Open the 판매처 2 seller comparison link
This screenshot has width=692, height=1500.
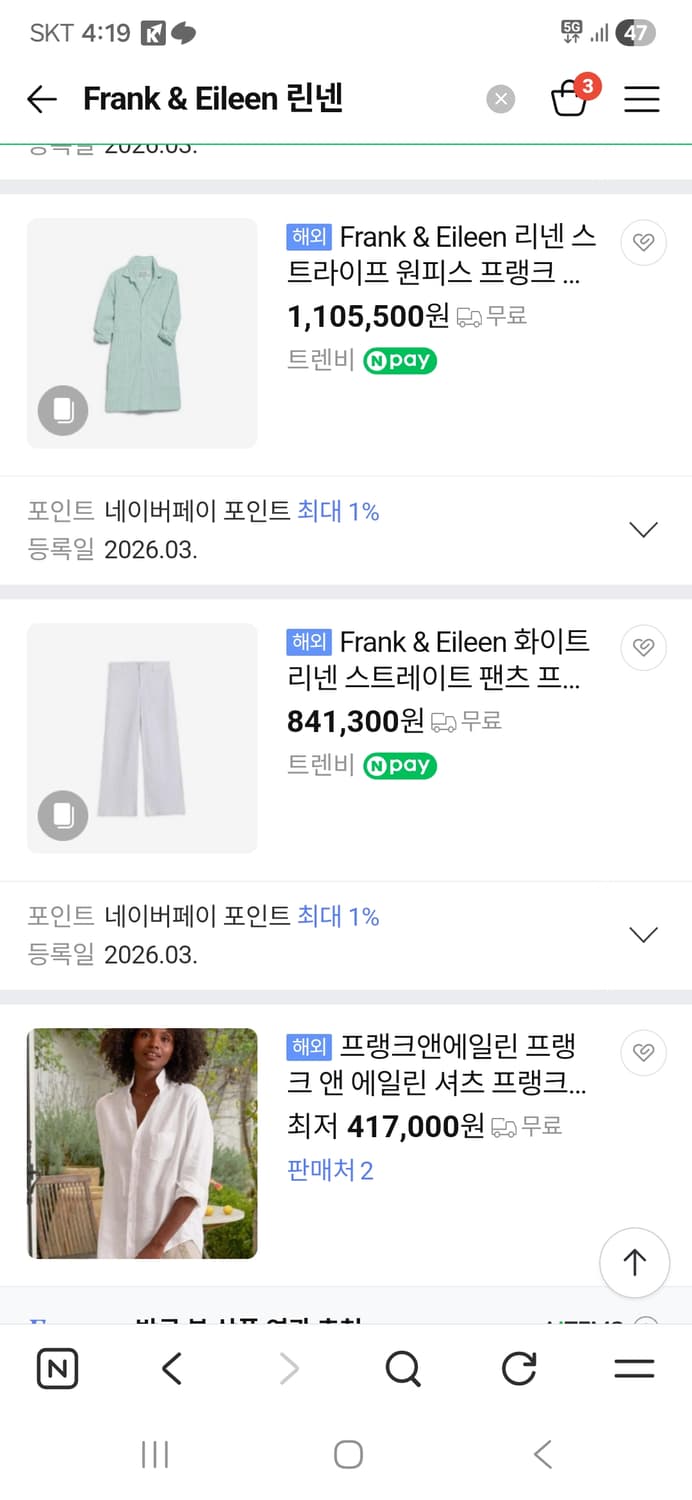click(x=330, y=1172)
